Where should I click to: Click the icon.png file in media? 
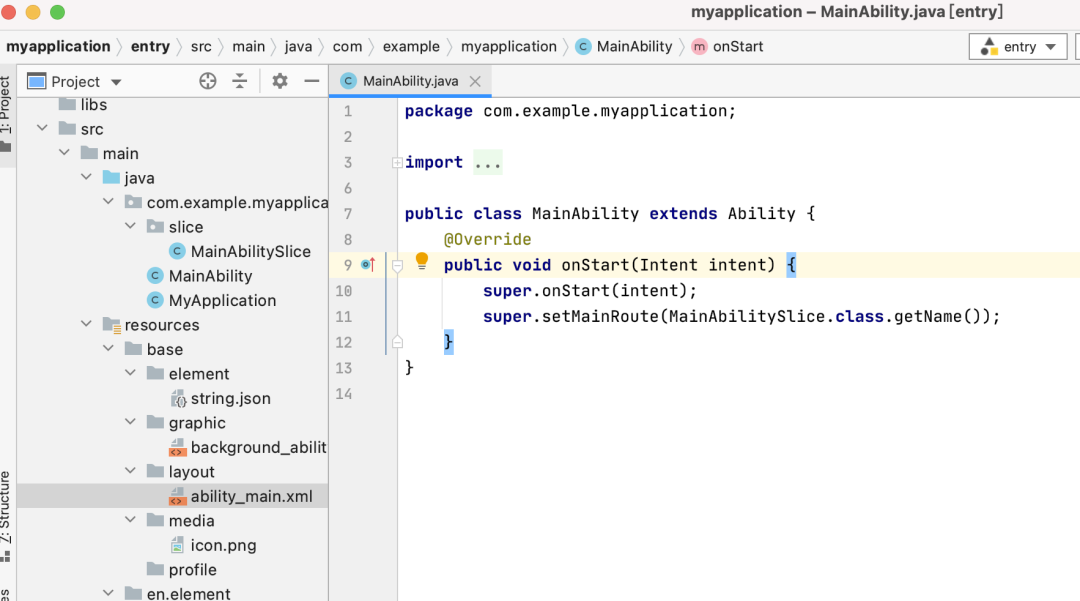223,545
